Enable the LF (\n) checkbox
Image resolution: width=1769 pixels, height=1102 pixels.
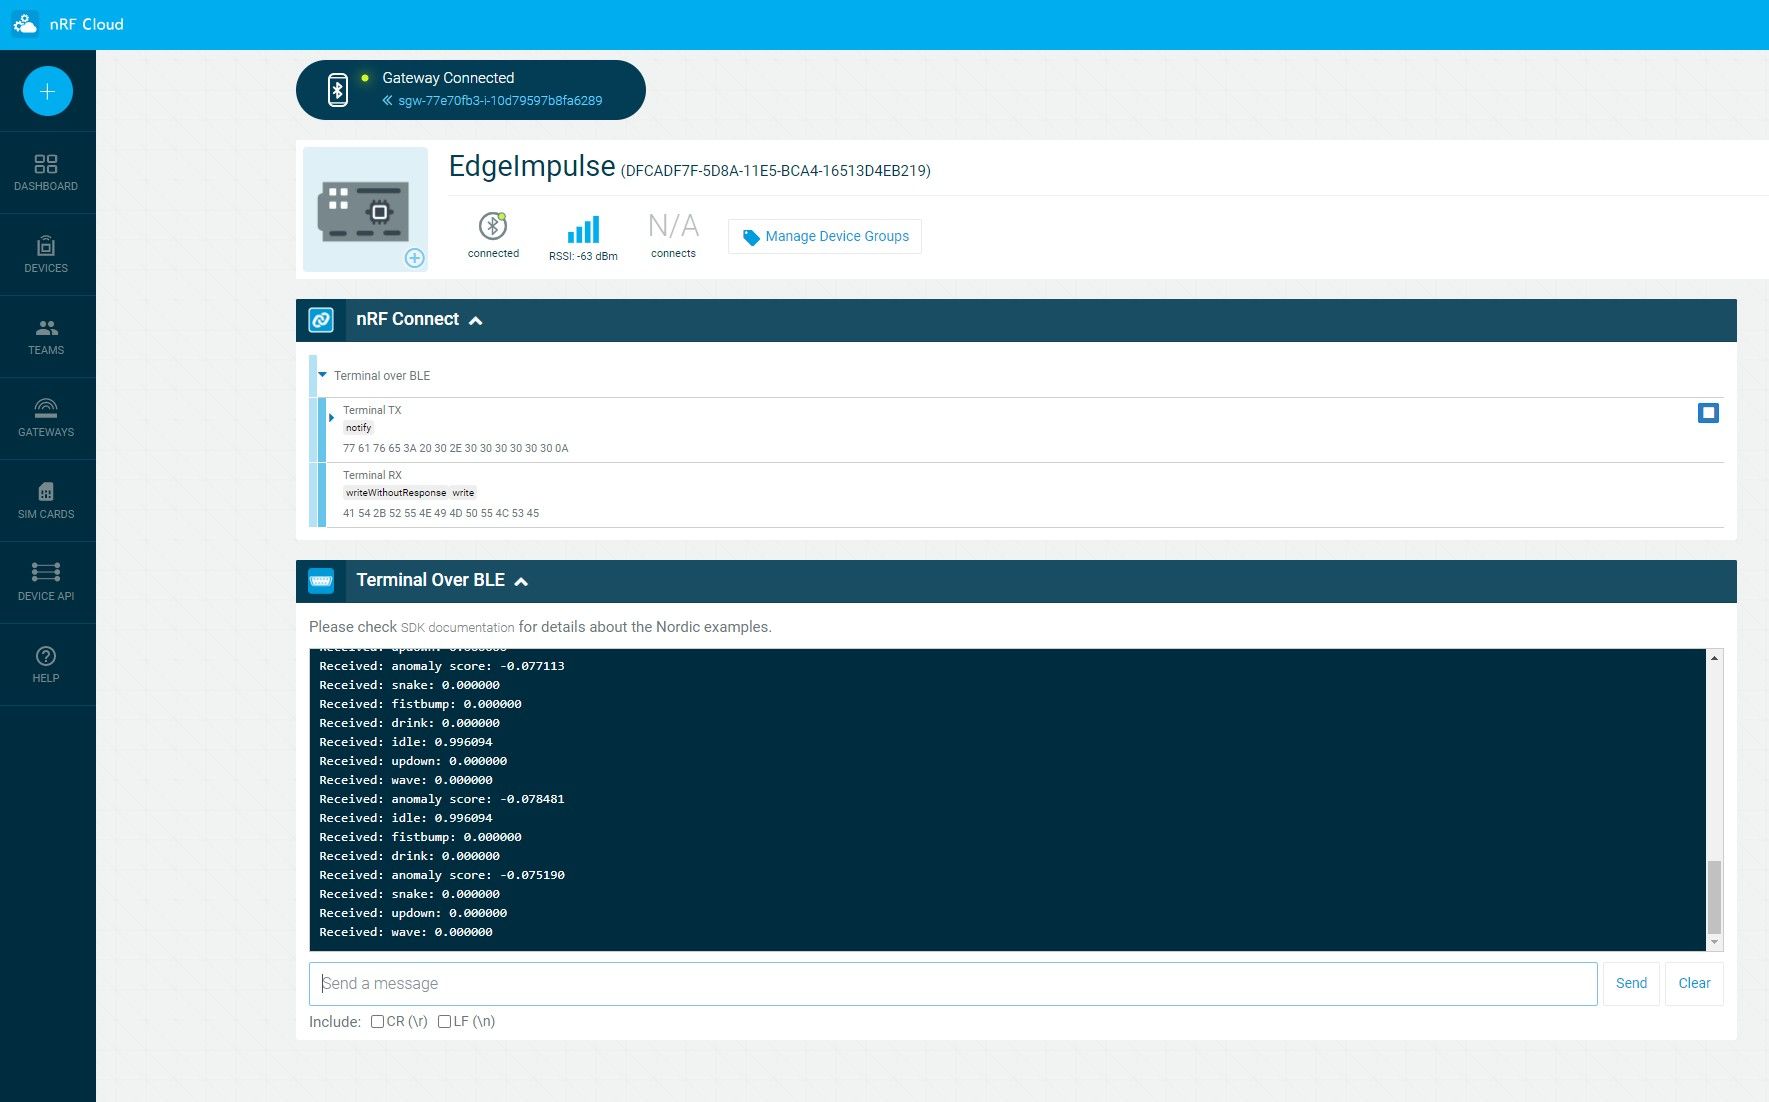point(444,1022)
